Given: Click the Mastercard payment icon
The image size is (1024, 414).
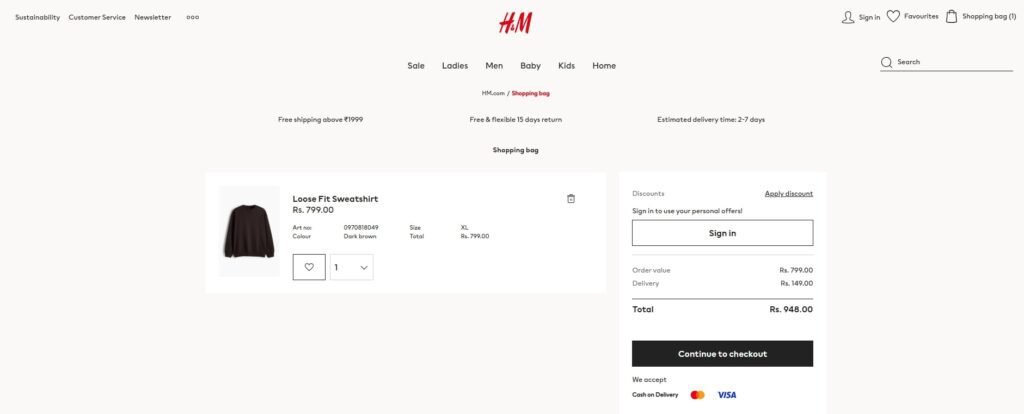Looking at the screenshot, I should pyautogui.click(x=697, y=395).
